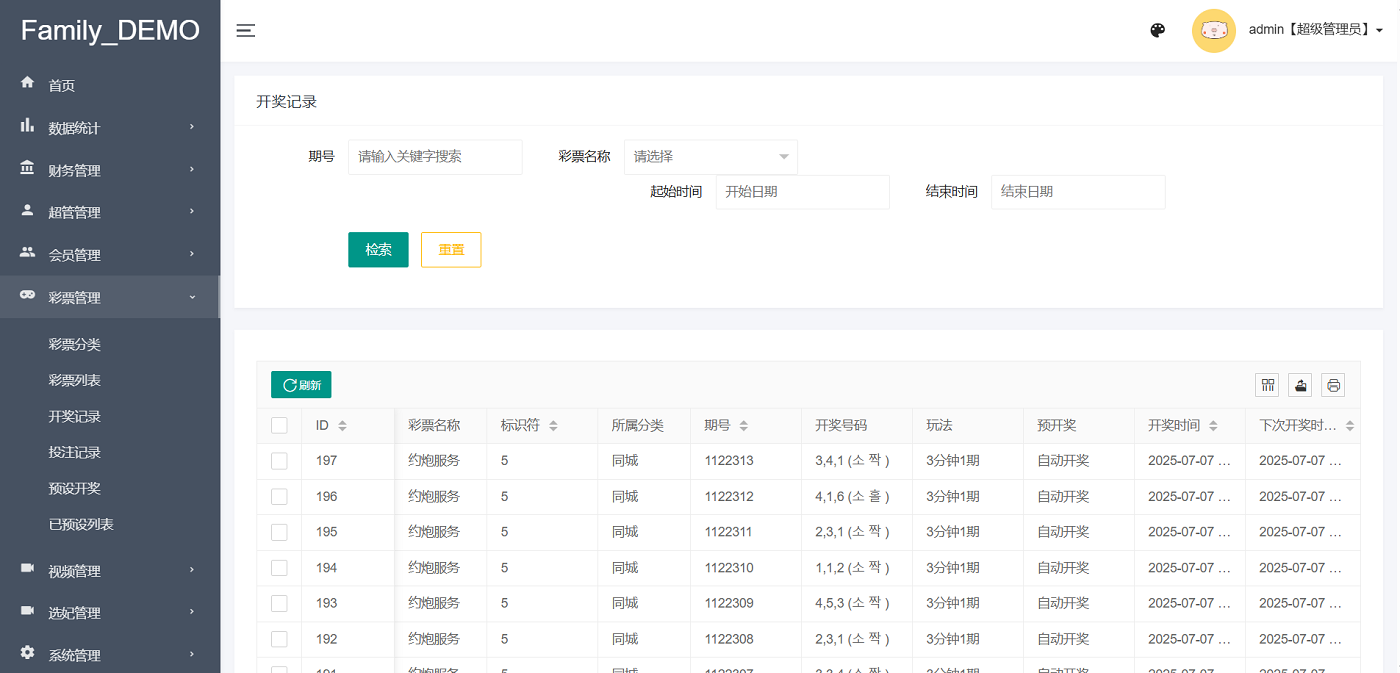Click the home icon beside 首页
Screen dimensions: 1400x673
(28, 84)
